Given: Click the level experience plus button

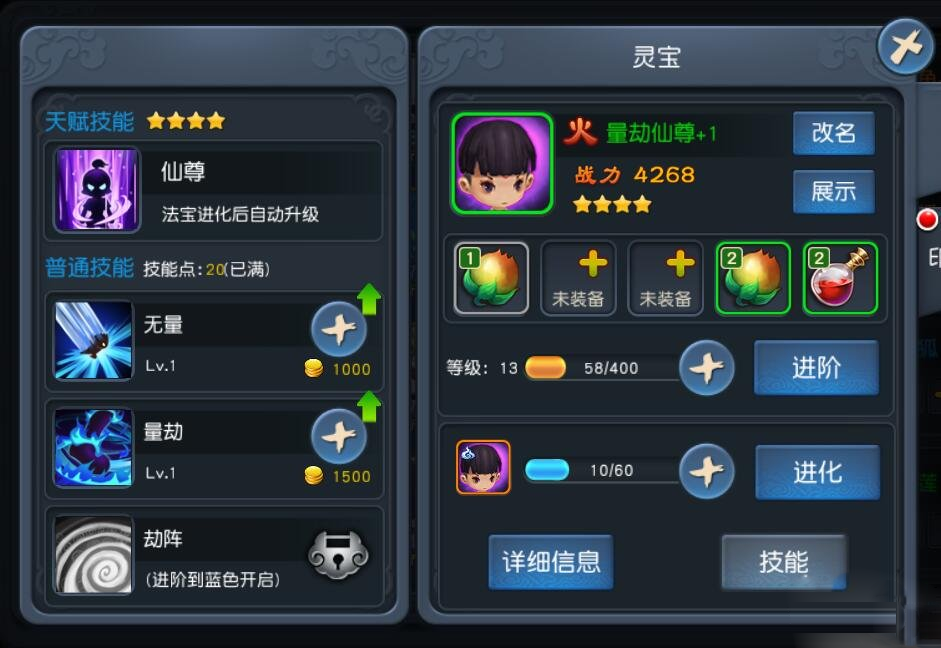Looking at the screenshot, I should (707, 367).
